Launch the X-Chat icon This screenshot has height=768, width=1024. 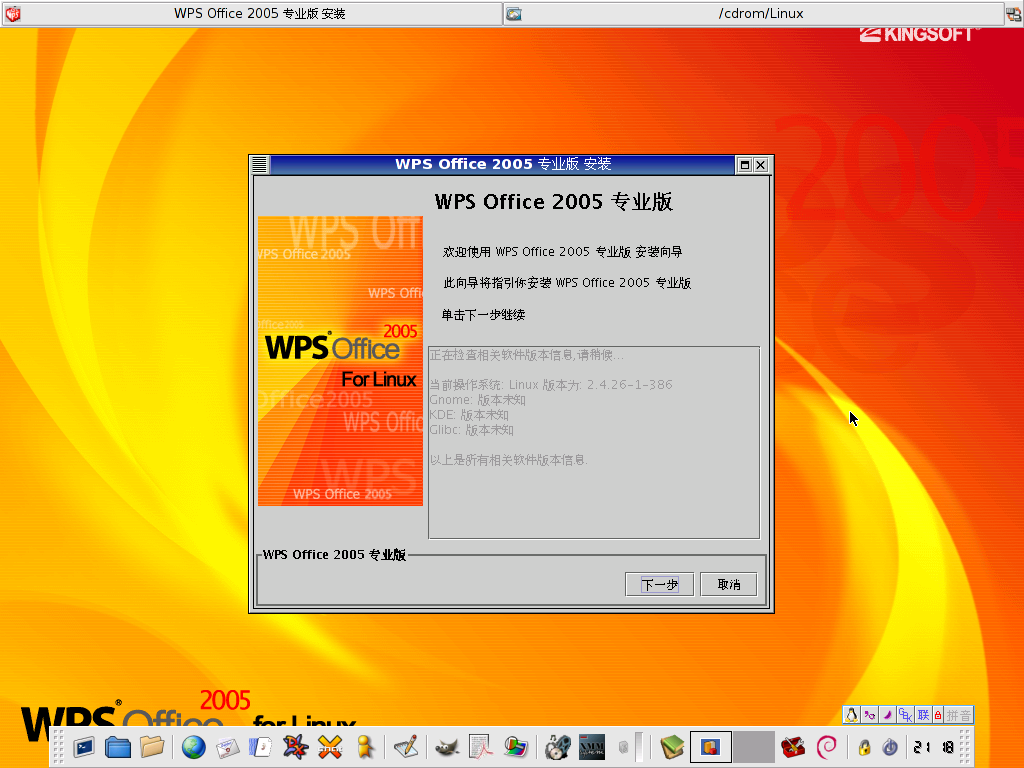(330, 746)
